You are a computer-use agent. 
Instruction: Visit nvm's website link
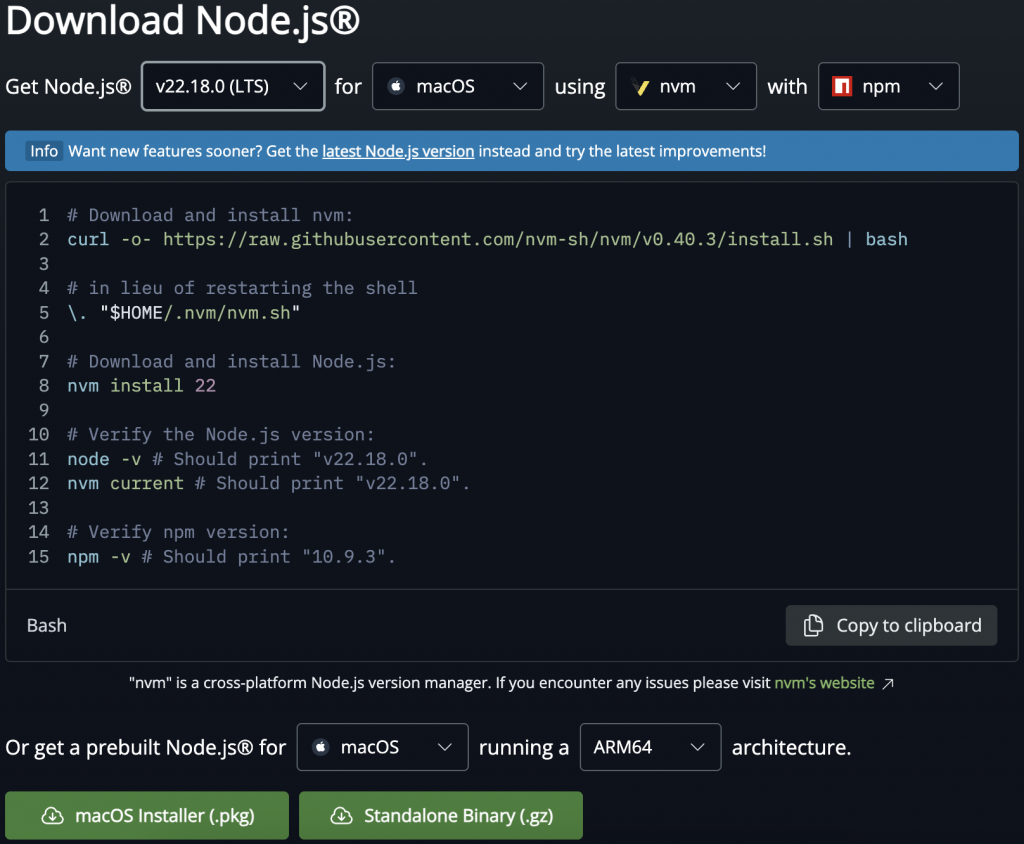pyautogui.click(x=824, y=683)
